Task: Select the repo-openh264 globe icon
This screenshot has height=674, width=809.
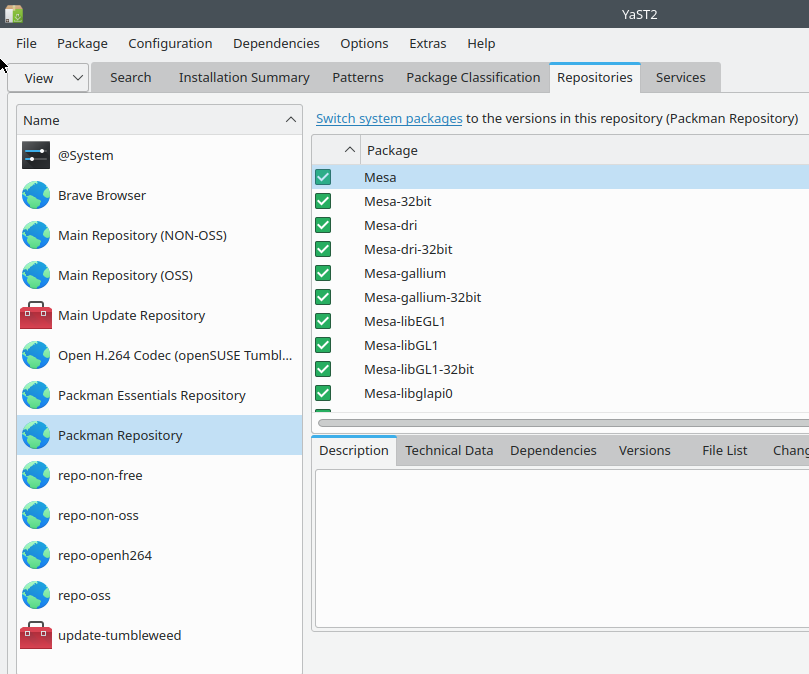Action: coord(36,555)
